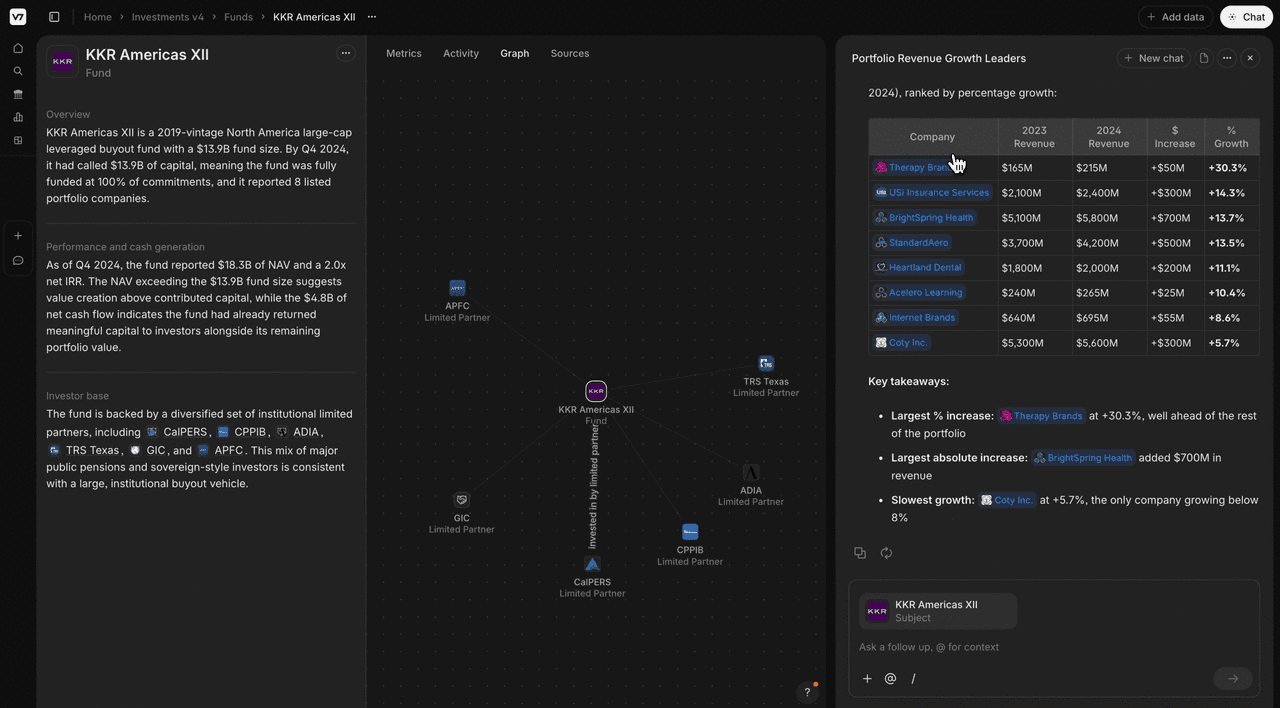Switch to the Metrics tab
This screenshot has height=708, width=1280.
point(404,53)
